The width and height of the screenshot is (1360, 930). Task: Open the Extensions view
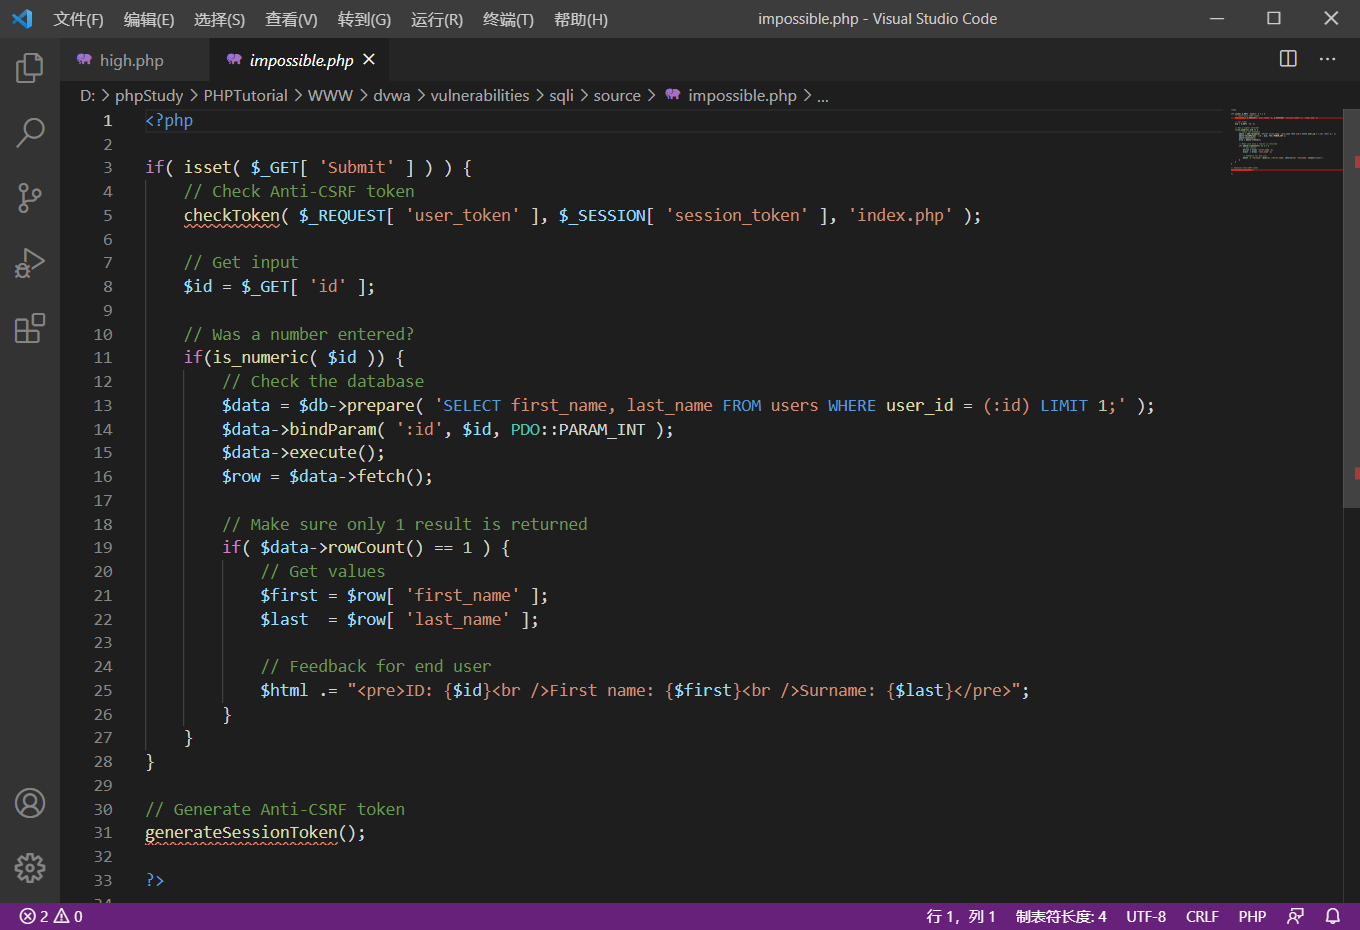pos(30,328)
